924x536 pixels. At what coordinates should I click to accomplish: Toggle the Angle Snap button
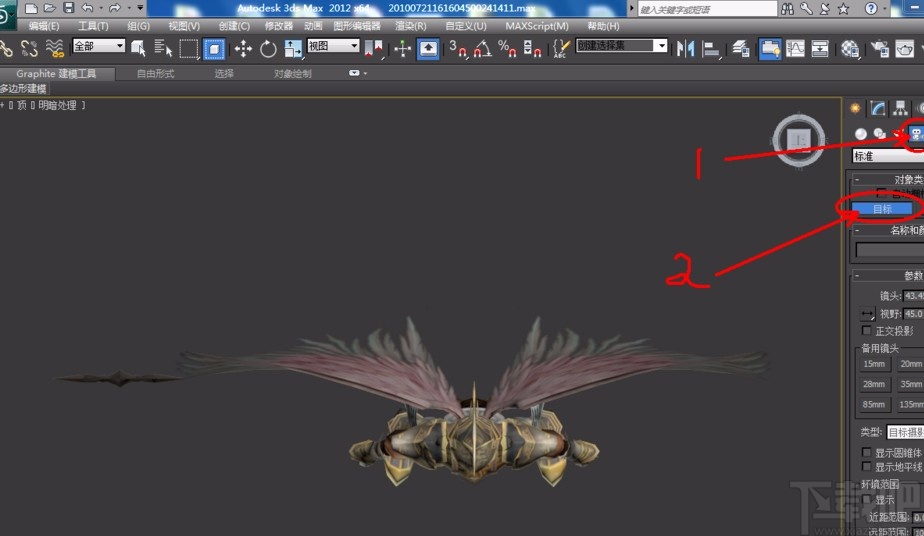pos(482,49)
